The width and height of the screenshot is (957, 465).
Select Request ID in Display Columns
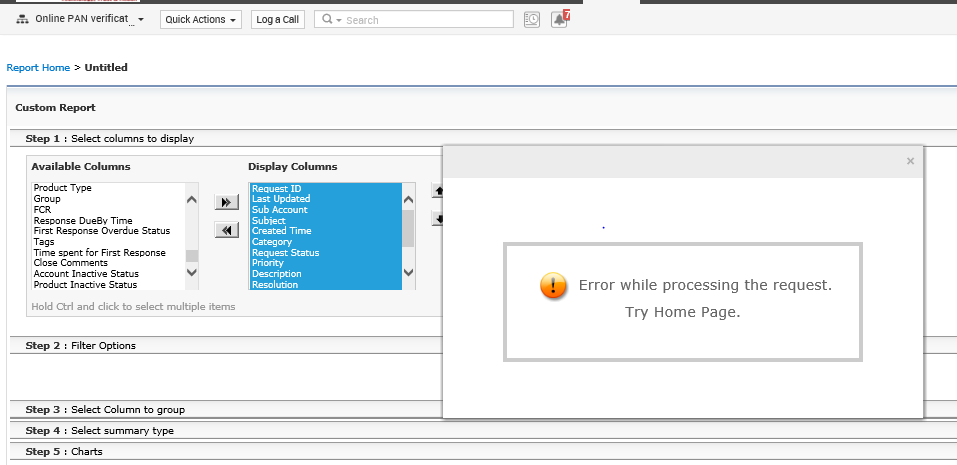[326, 189]
